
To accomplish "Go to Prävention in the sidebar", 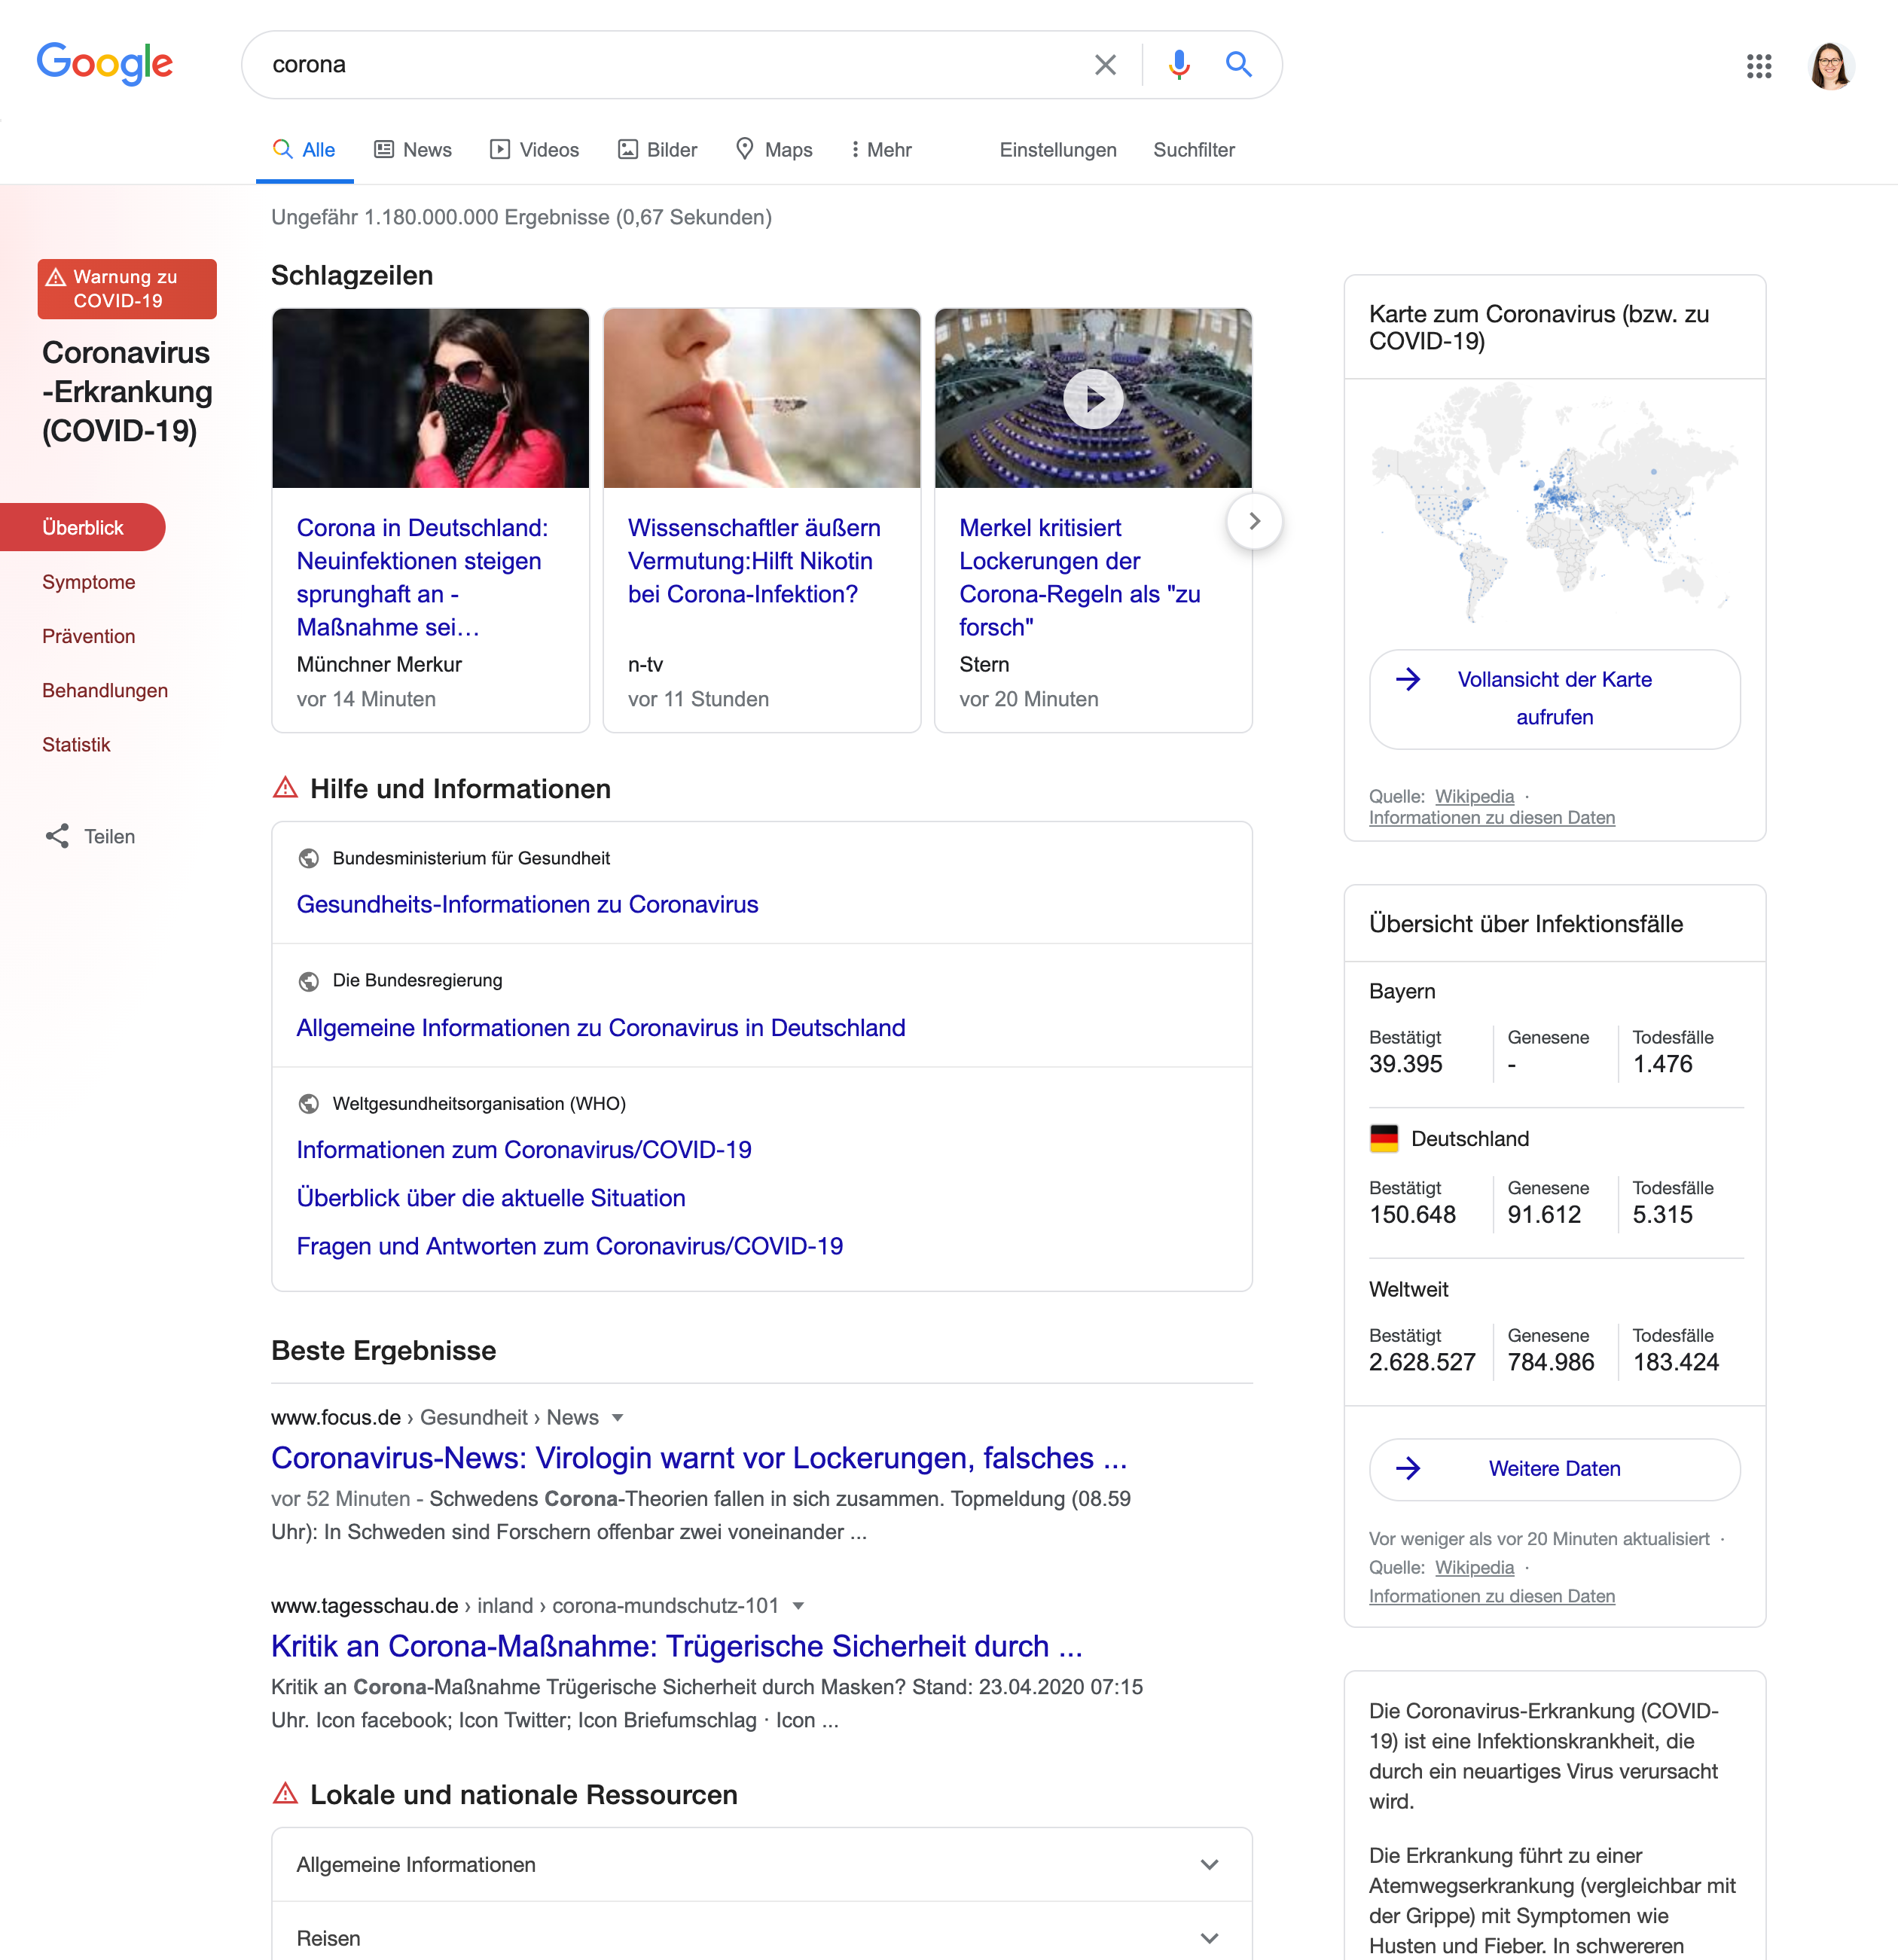I will [89, 636].
